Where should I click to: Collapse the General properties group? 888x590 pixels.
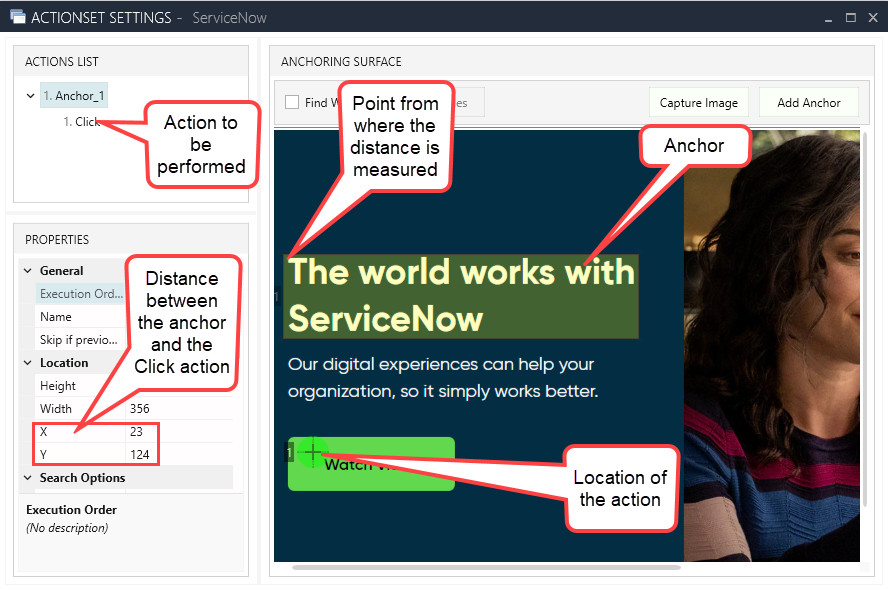(x=28, y=271)
